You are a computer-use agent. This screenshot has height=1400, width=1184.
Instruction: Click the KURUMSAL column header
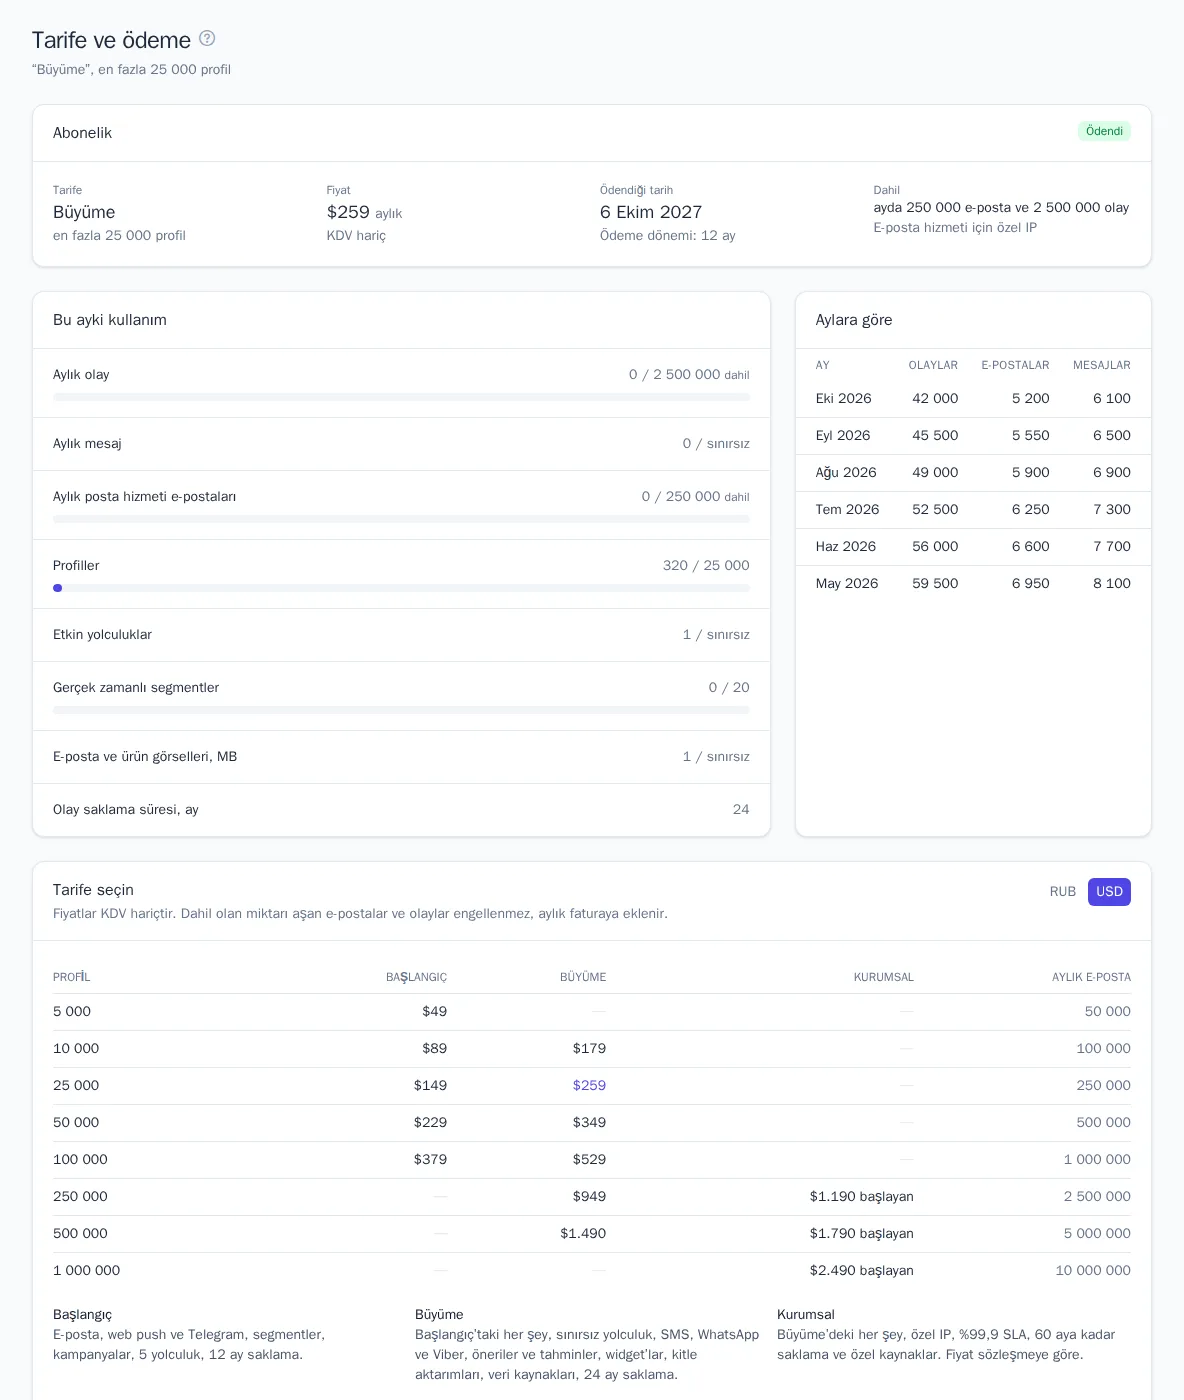click(884, 977)
